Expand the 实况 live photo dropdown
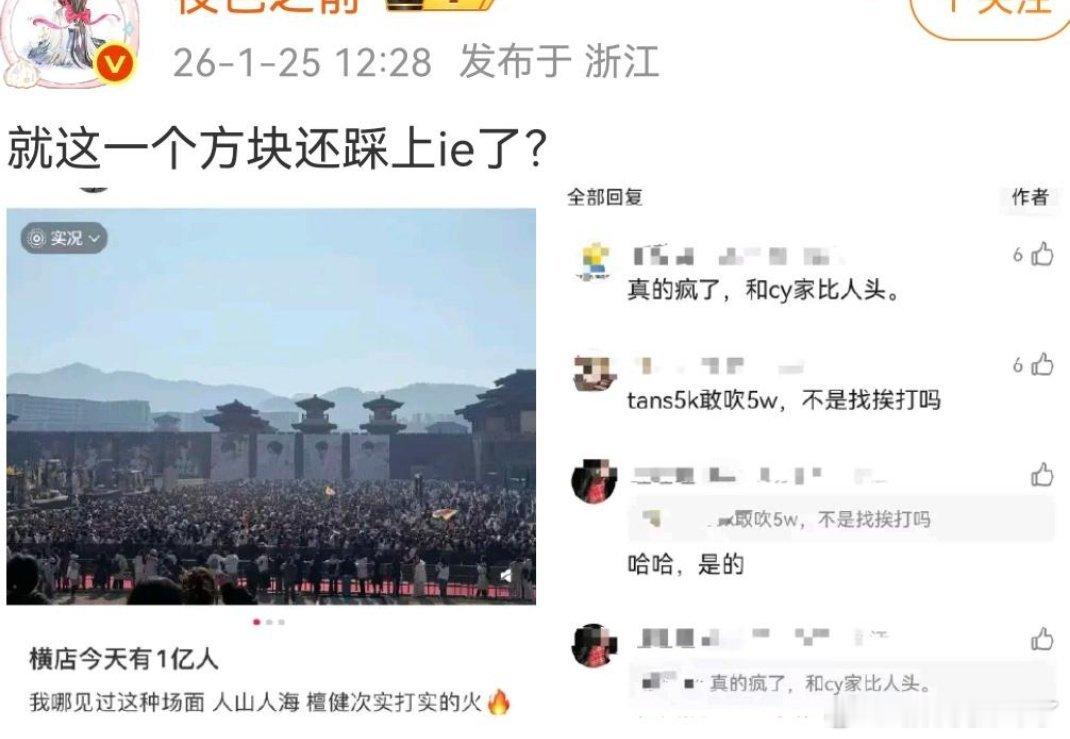Viewport: 1070px width, 739px height. pos(64,238)
